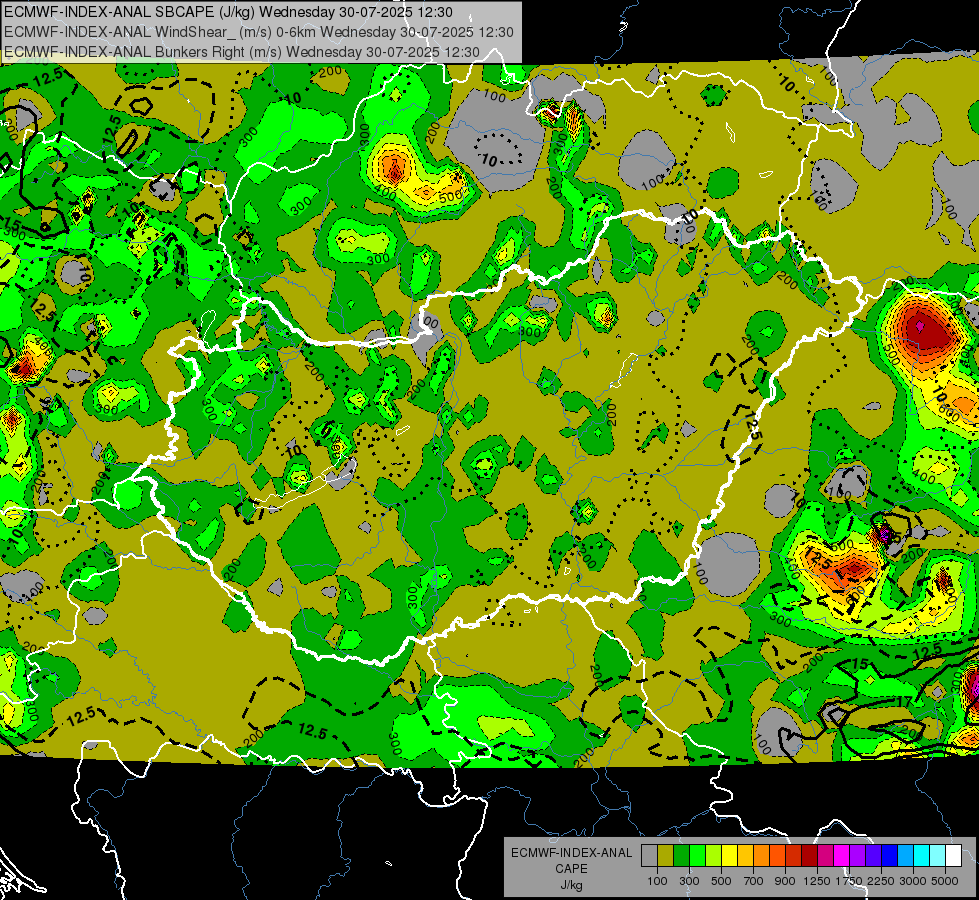Select the orange legend swatch

point(762,856)
